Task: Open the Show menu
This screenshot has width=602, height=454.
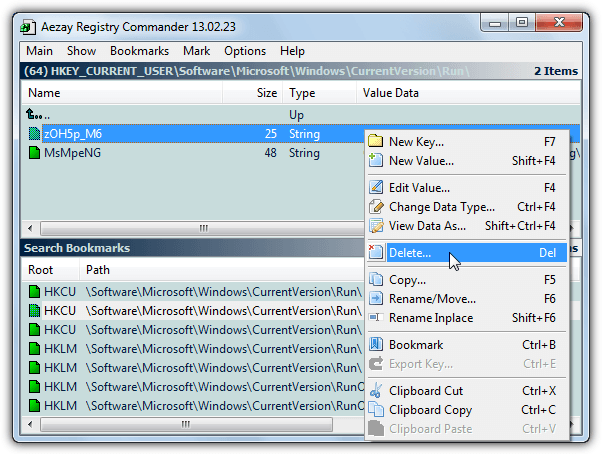Action: tap(81, 51)
